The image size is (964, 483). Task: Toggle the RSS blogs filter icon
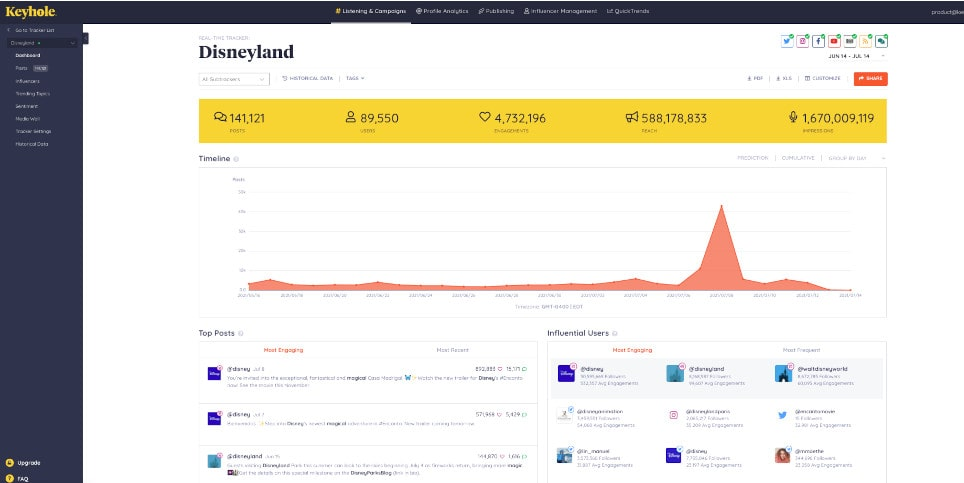(x=866, y=41)
